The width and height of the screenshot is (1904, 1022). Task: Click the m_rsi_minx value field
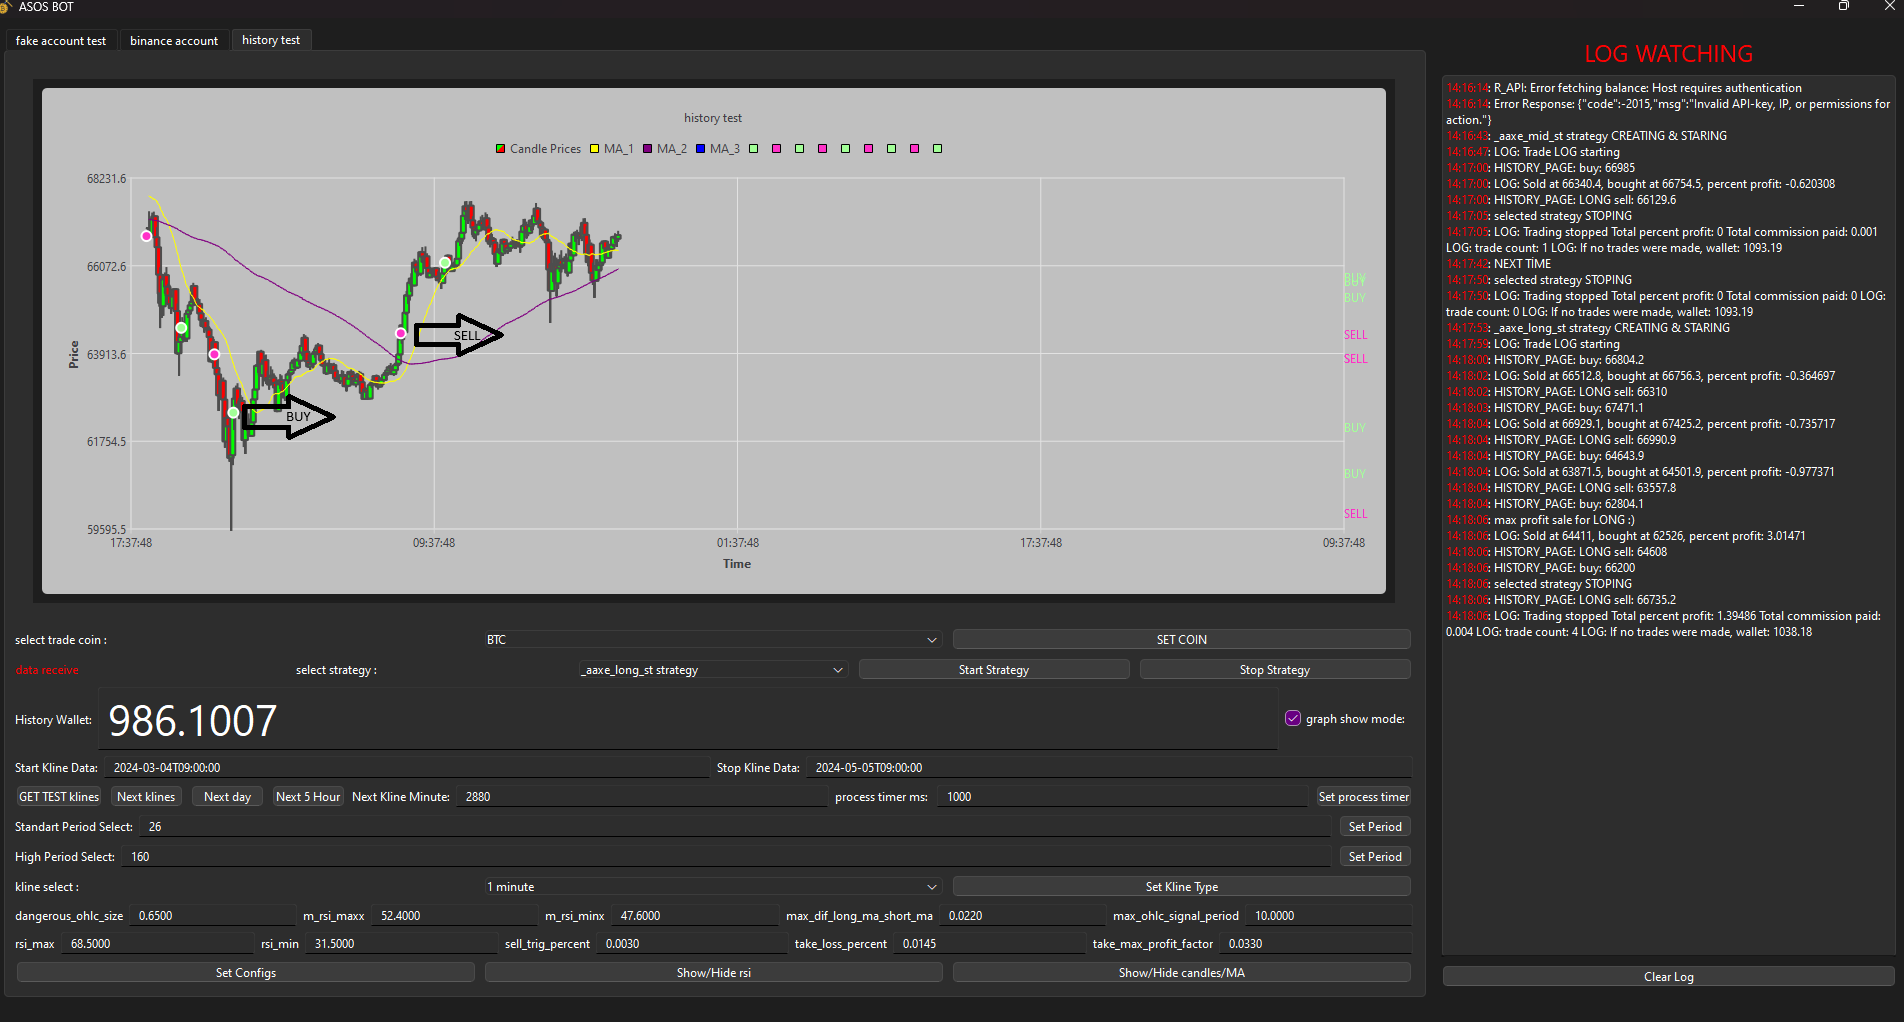click(695, 916)
